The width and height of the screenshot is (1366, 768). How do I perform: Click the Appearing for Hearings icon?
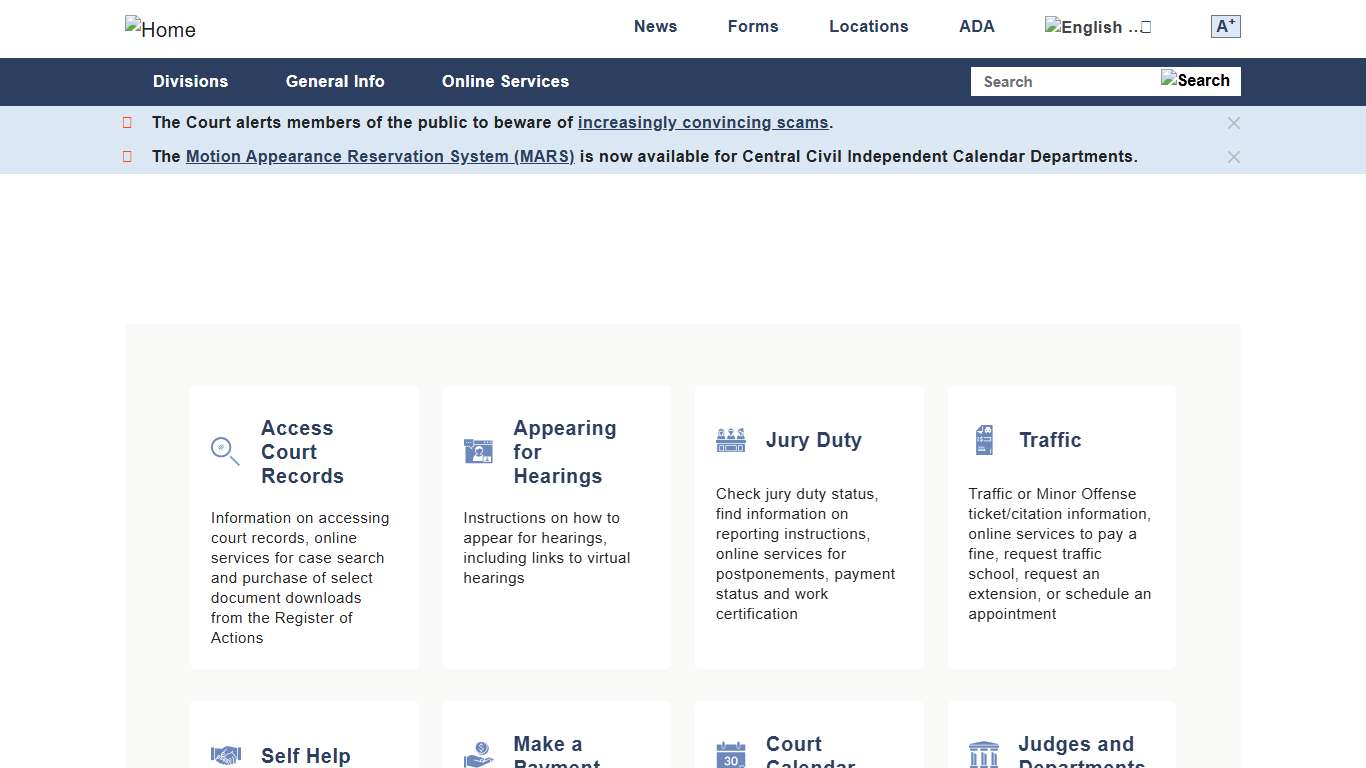478,451
